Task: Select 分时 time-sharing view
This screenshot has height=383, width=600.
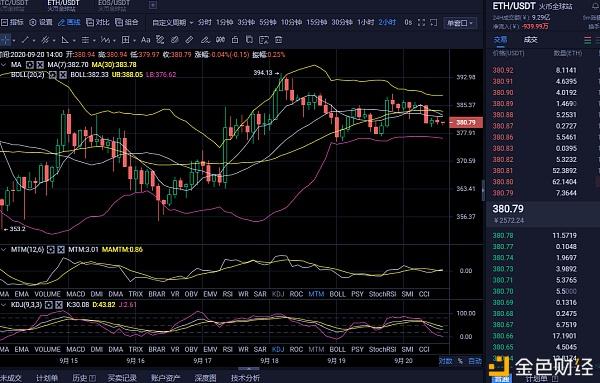Action: click(204, 23)
